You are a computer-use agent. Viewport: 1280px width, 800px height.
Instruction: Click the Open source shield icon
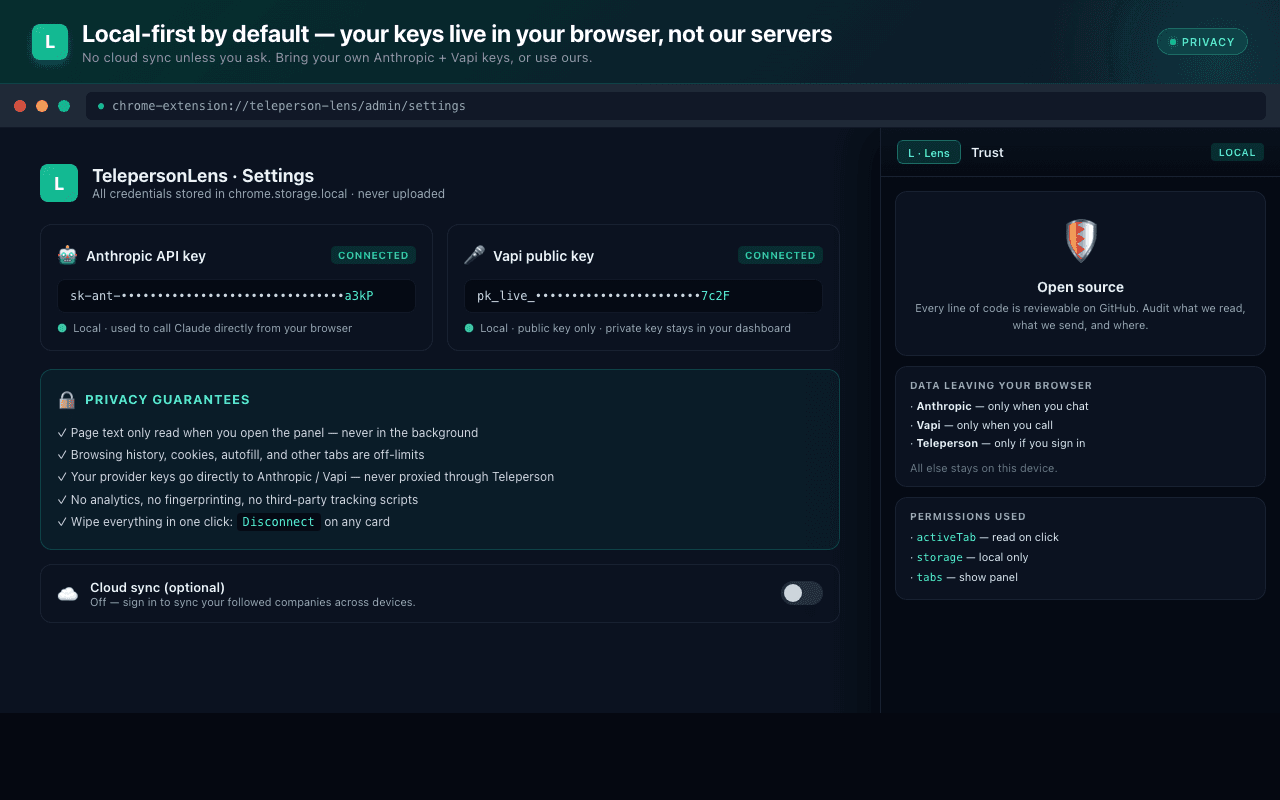pyautogui.click(x=1080, y=241)
